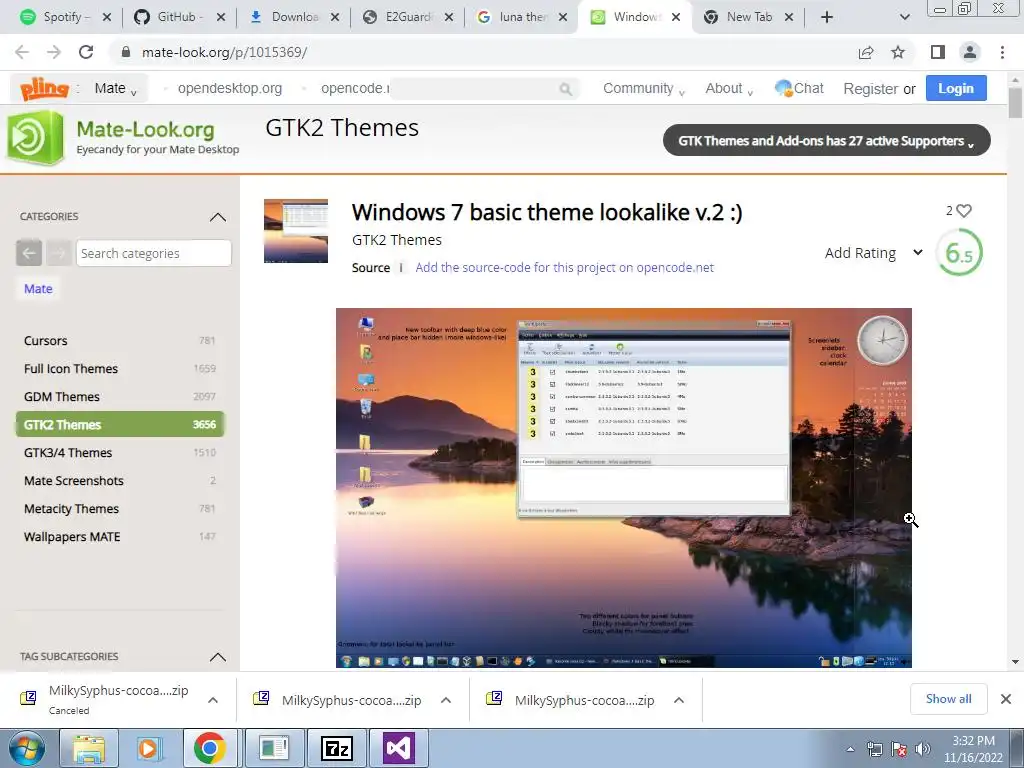The height and width of the screenshot is (768, 1024).
Task: Open Windows Media Player from taskbar
Action: (x=149, y=748)
